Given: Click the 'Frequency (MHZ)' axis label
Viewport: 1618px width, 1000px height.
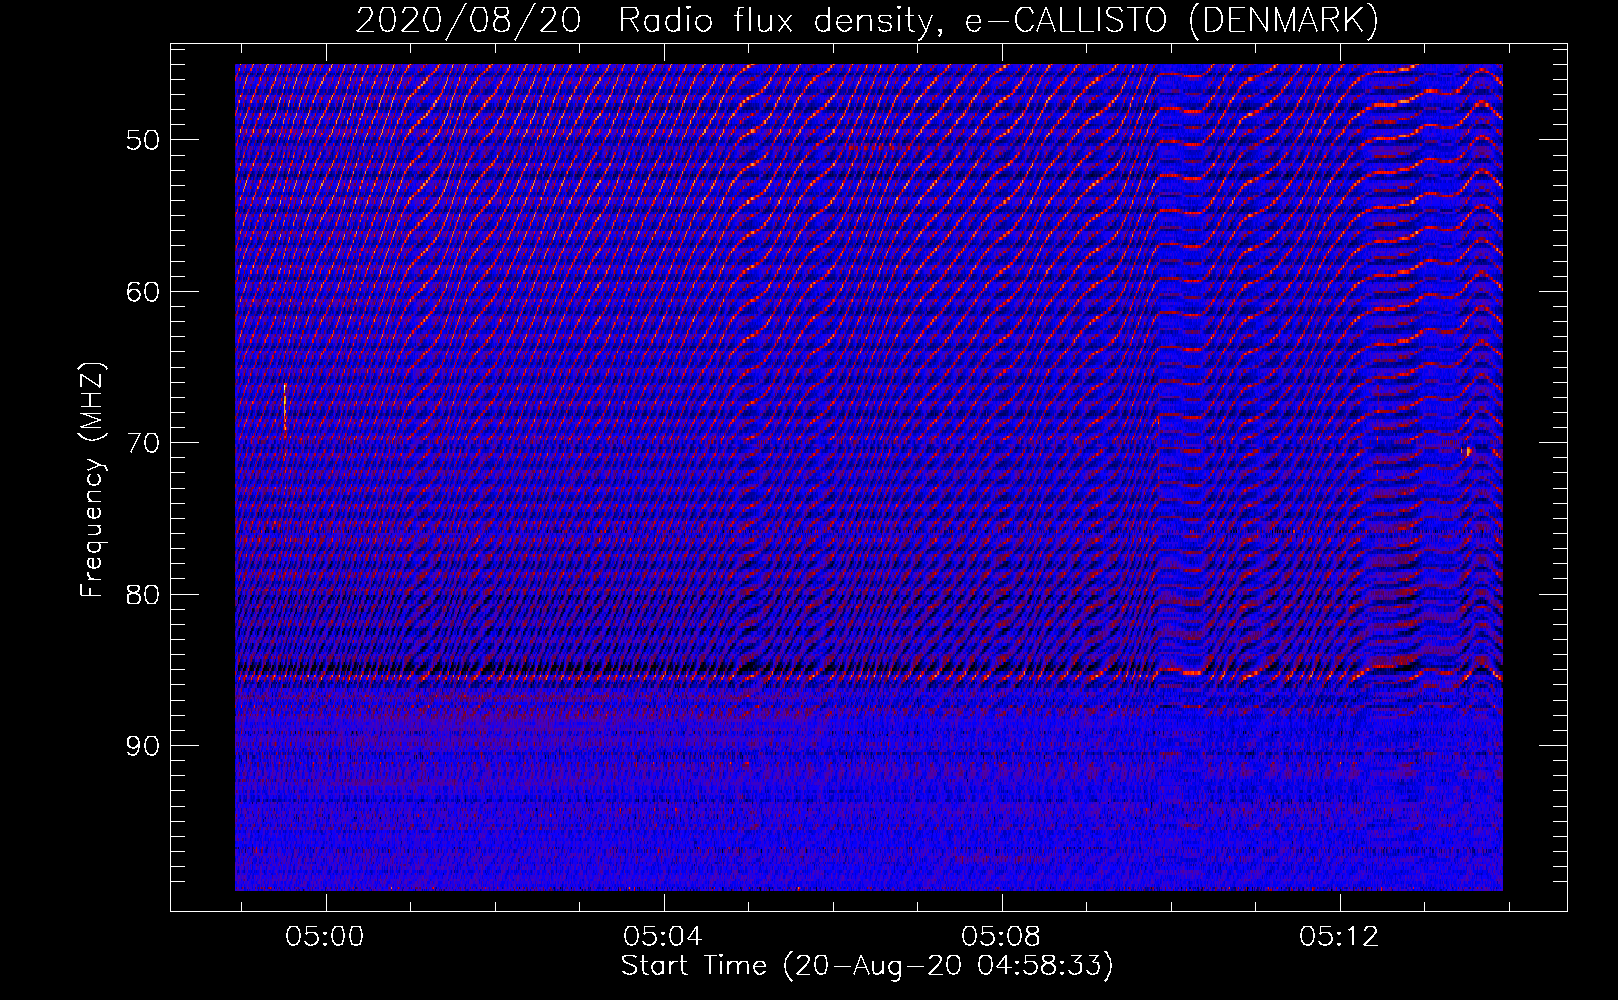Looking at the screenshot, I should point(92,480).
